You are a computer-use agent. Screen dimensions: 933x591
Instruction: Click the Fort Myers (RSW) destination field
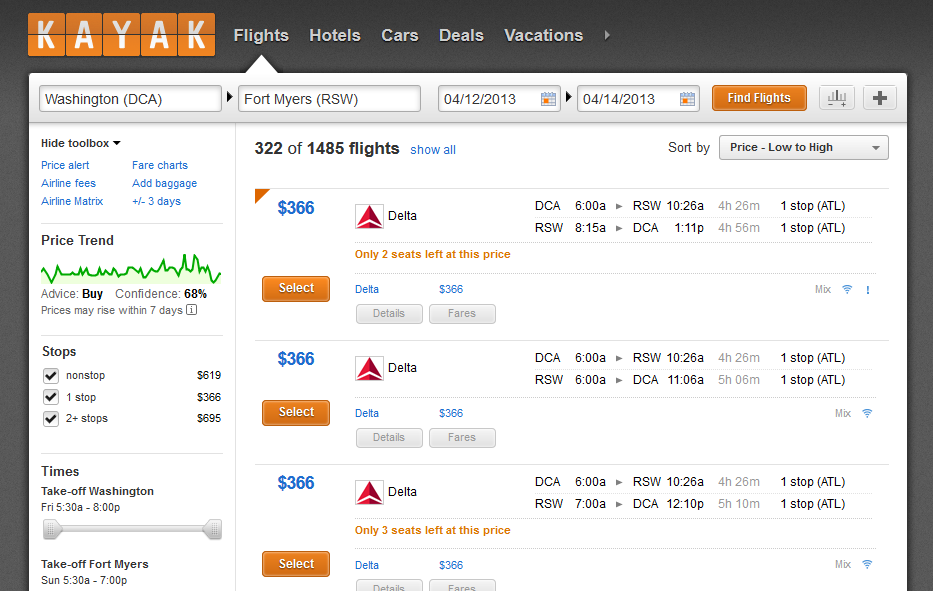[330, 99]
